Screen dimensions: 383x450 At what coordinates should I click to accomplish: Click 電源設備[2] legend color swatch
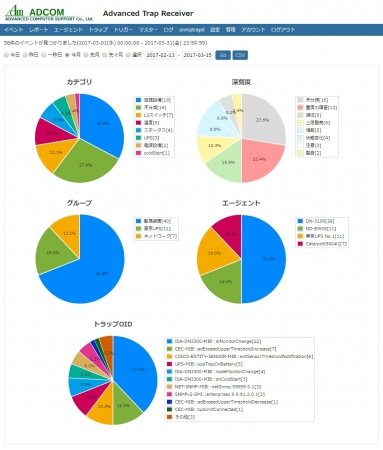[x=138, y=146]
